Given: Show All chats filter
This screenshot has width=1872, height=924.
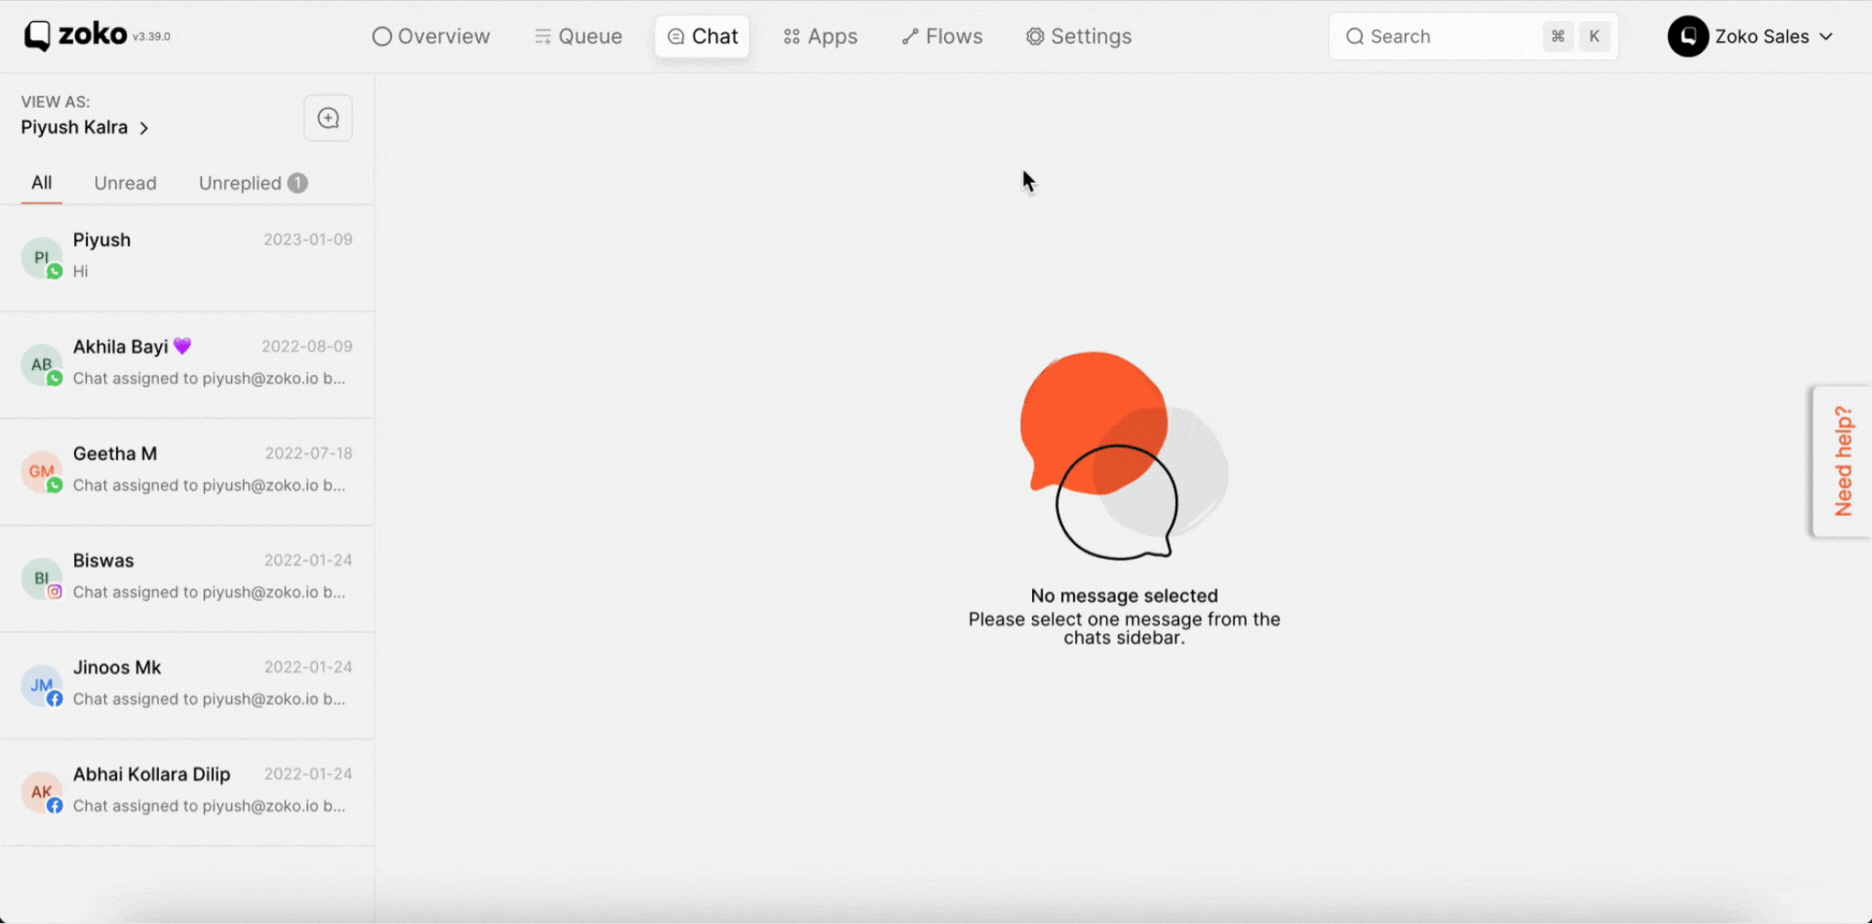Looking at the screenshot, I should tap(41, 183).
